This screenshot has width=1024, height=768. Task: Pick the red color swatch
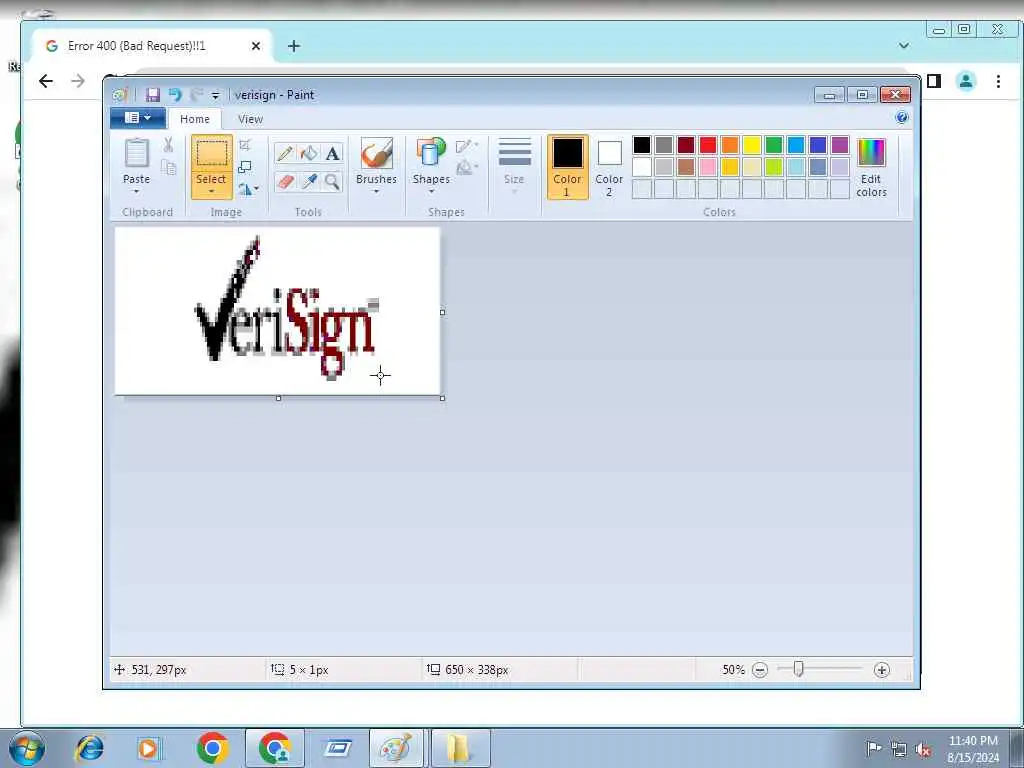pyautogui.click(x=708, y=145)
